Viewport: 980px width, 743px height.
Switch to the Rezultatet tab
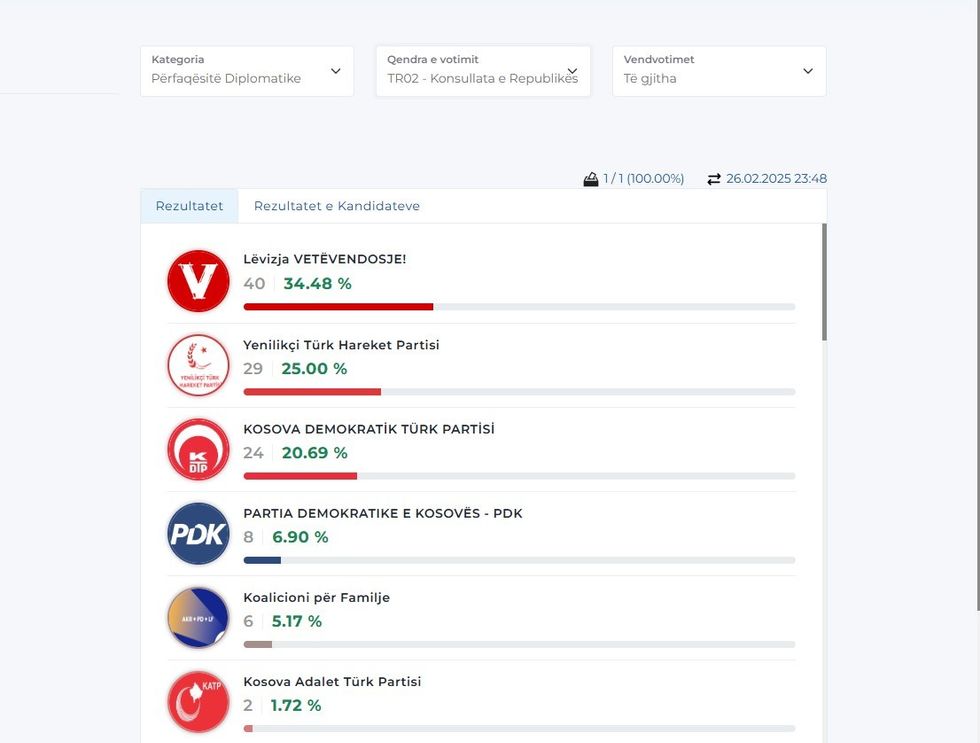click(x=189, y=206)
